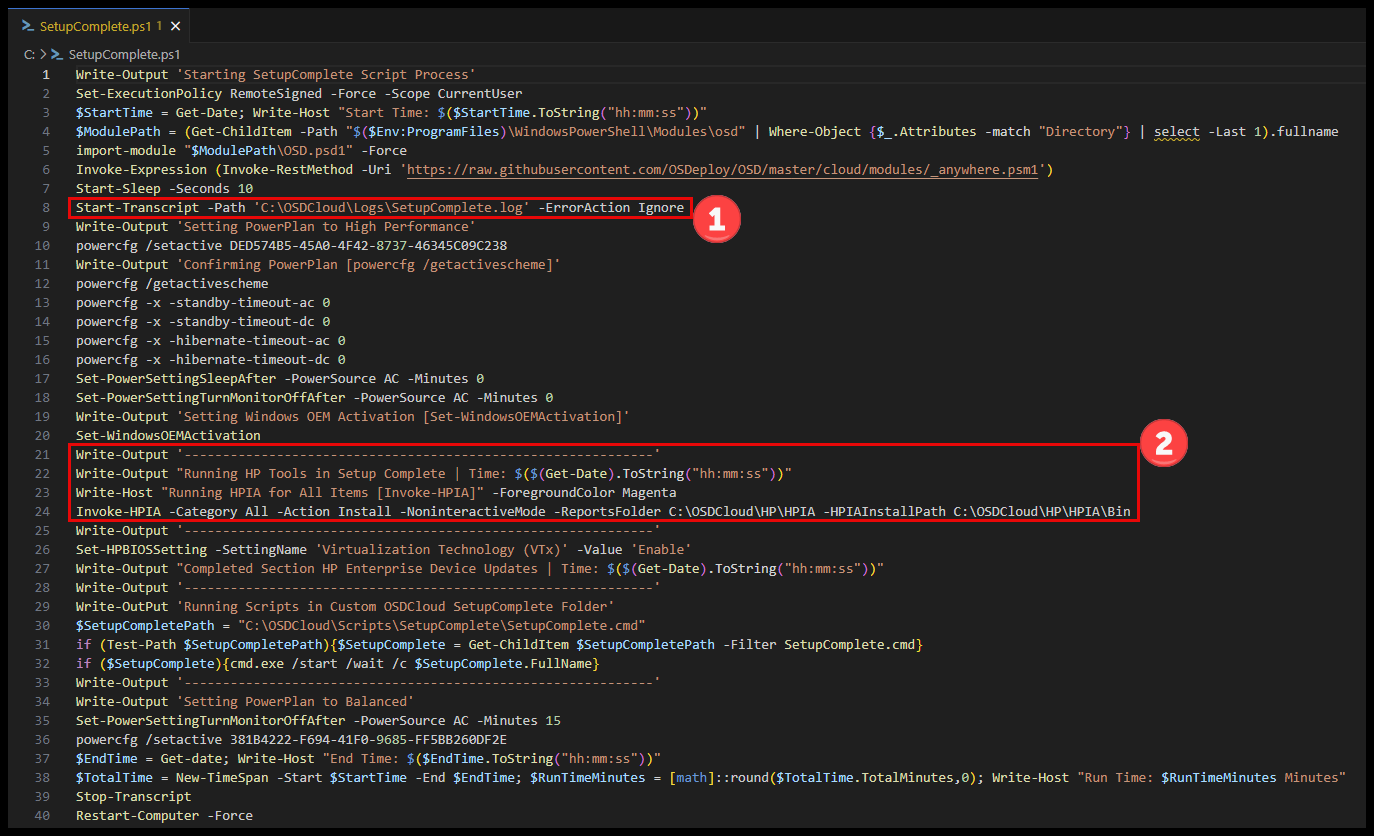Open the raw.githubusercontent.com _anywhere.psm1 link
1374x836 pixels.
726,170
